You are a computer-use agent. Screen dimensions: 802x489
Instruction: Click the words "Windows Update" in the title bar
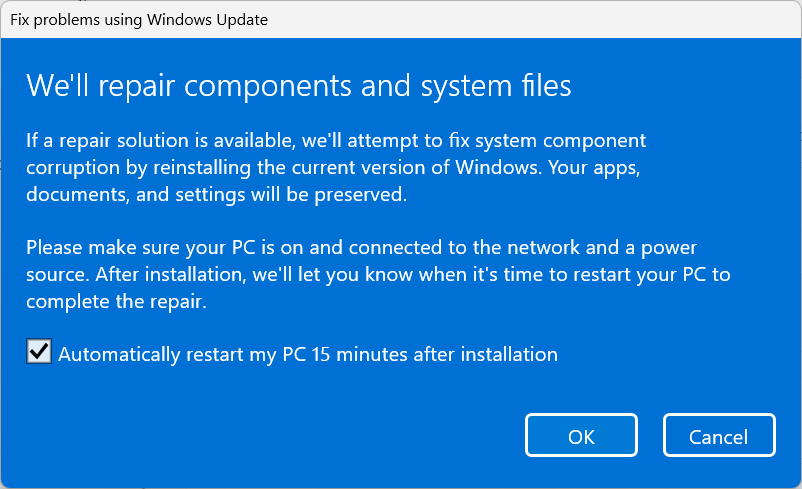pyautogui.click(x=217, y=19)
